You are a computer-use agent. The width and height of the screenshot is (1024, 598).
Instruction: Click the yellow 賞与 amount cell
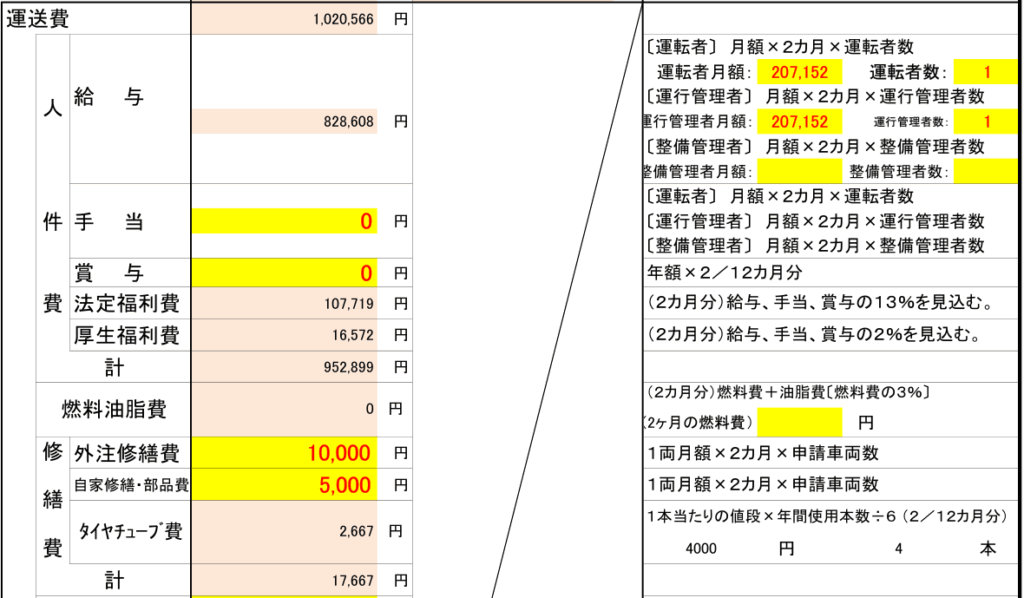pyautogui.click(x=284, y=272)
